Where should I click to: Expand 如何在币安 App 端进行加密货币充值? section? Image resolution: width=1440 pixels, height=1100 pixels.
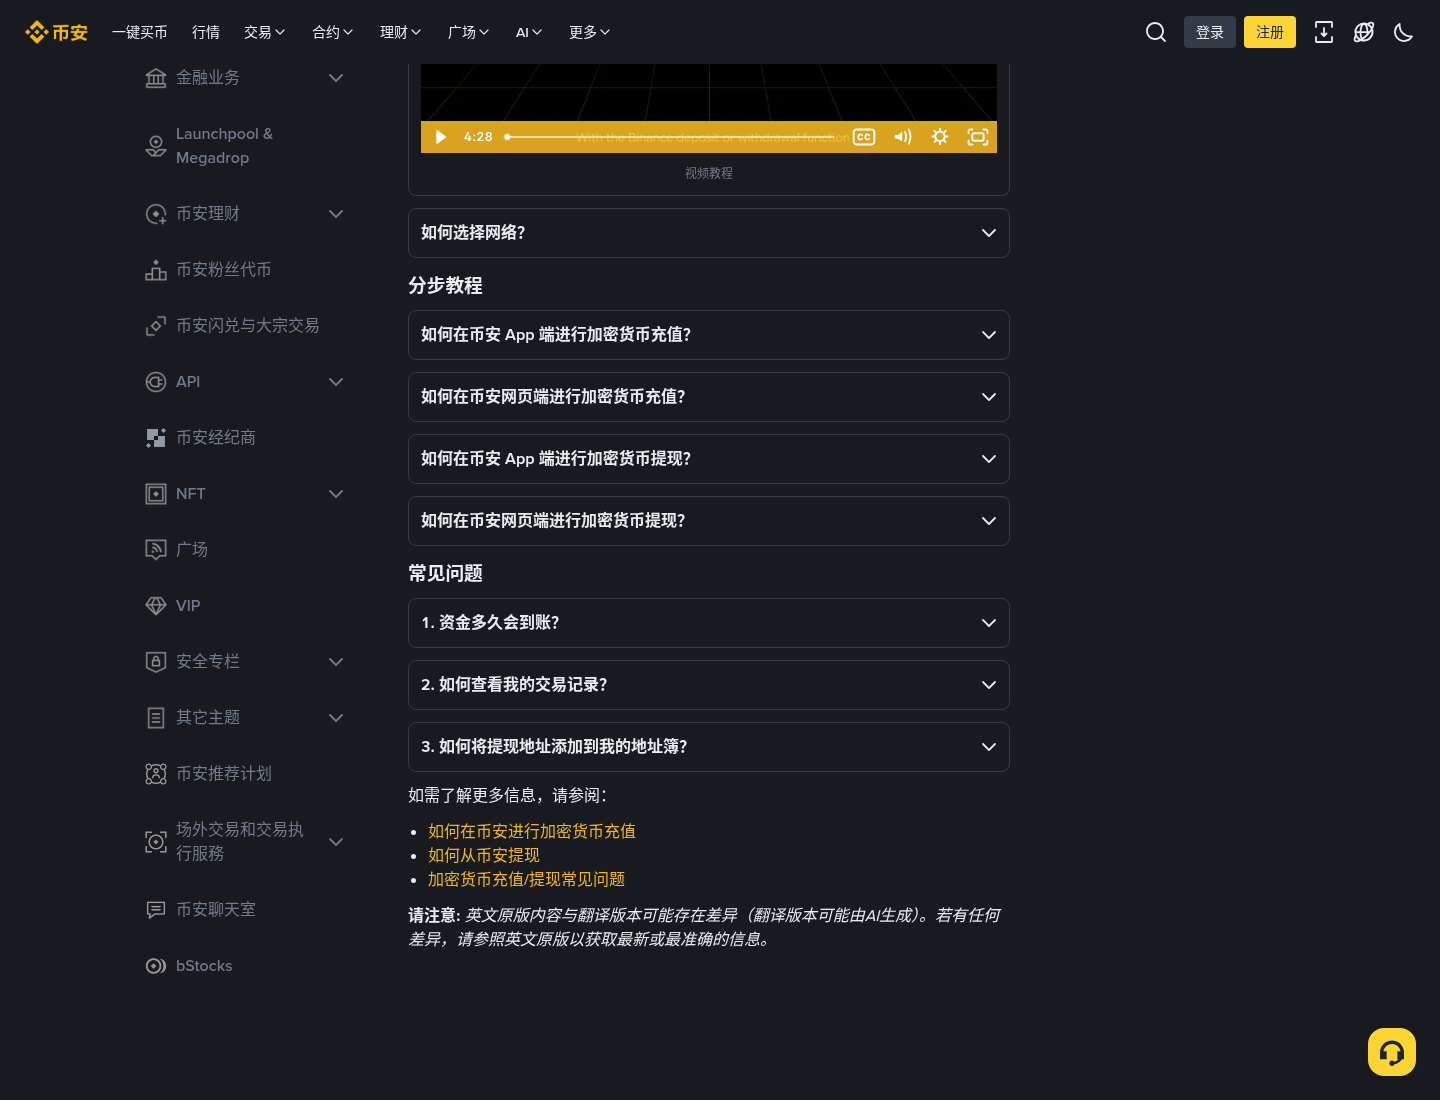[709, 335]
